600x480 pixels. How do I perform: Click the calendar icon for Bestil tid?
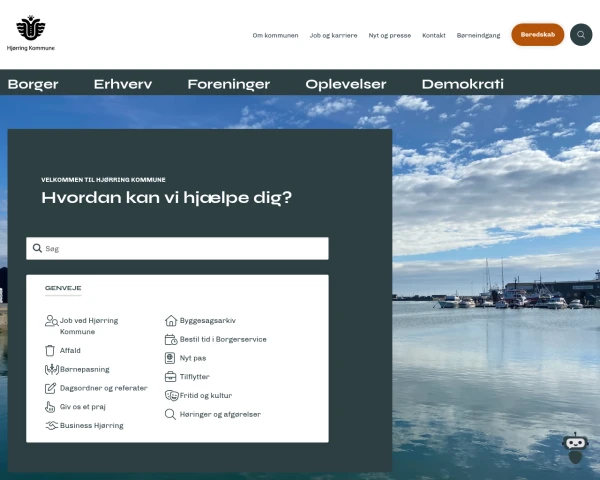point(171,339)
